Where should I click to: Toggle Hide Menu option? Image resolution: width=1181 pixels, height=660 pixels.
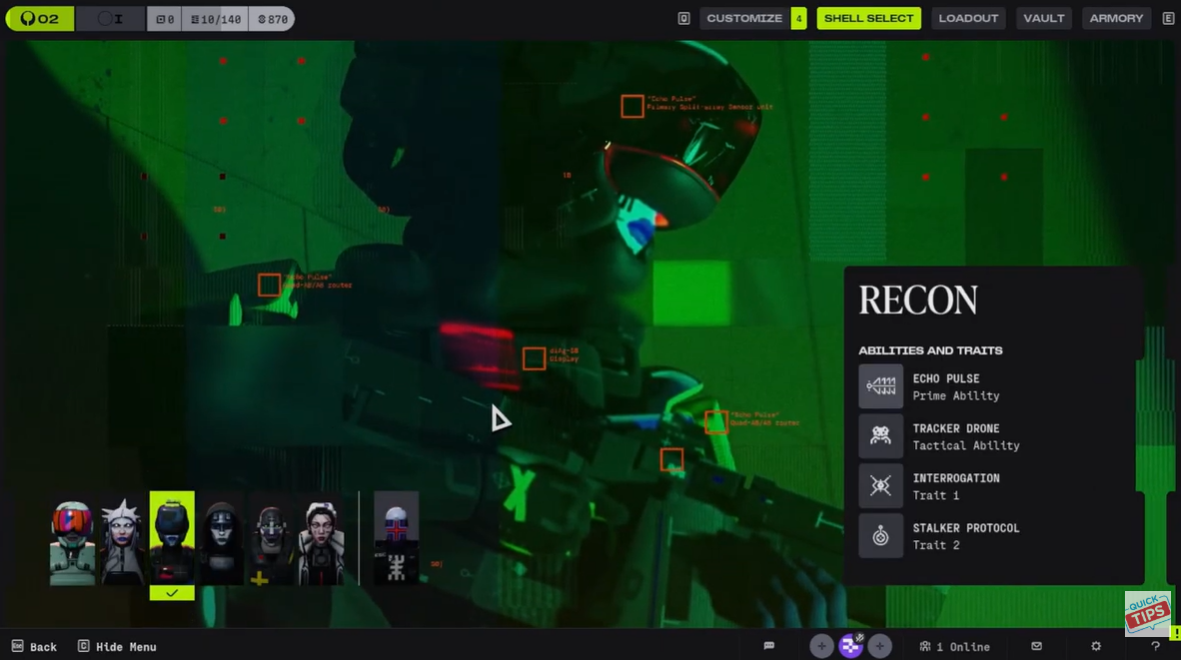click(117, 647)
